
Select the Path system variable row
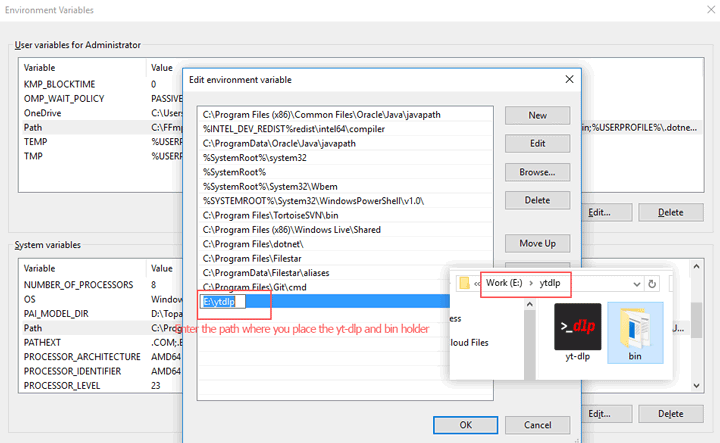pos(101,328)
